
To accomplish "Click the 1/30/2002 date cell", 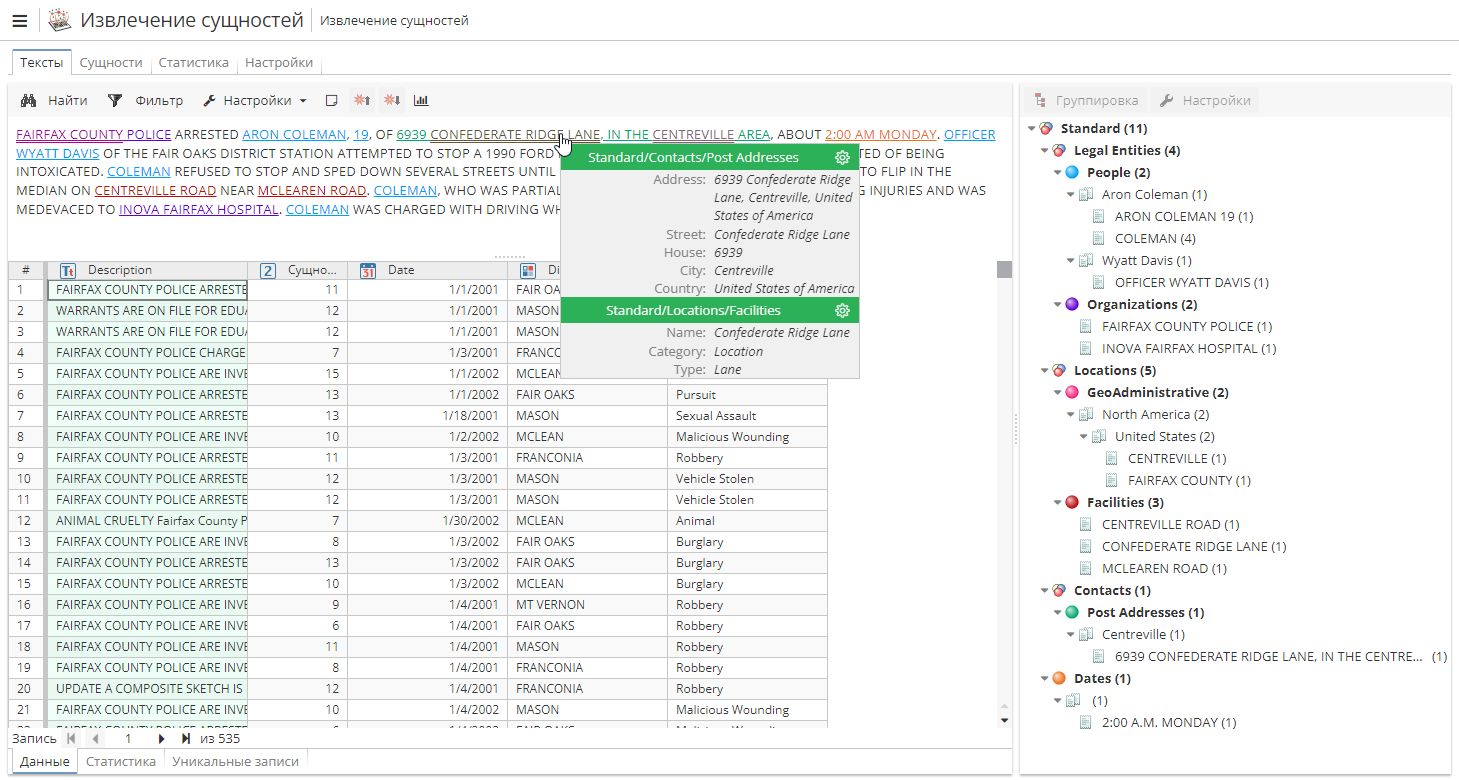I will click(427, 520).
